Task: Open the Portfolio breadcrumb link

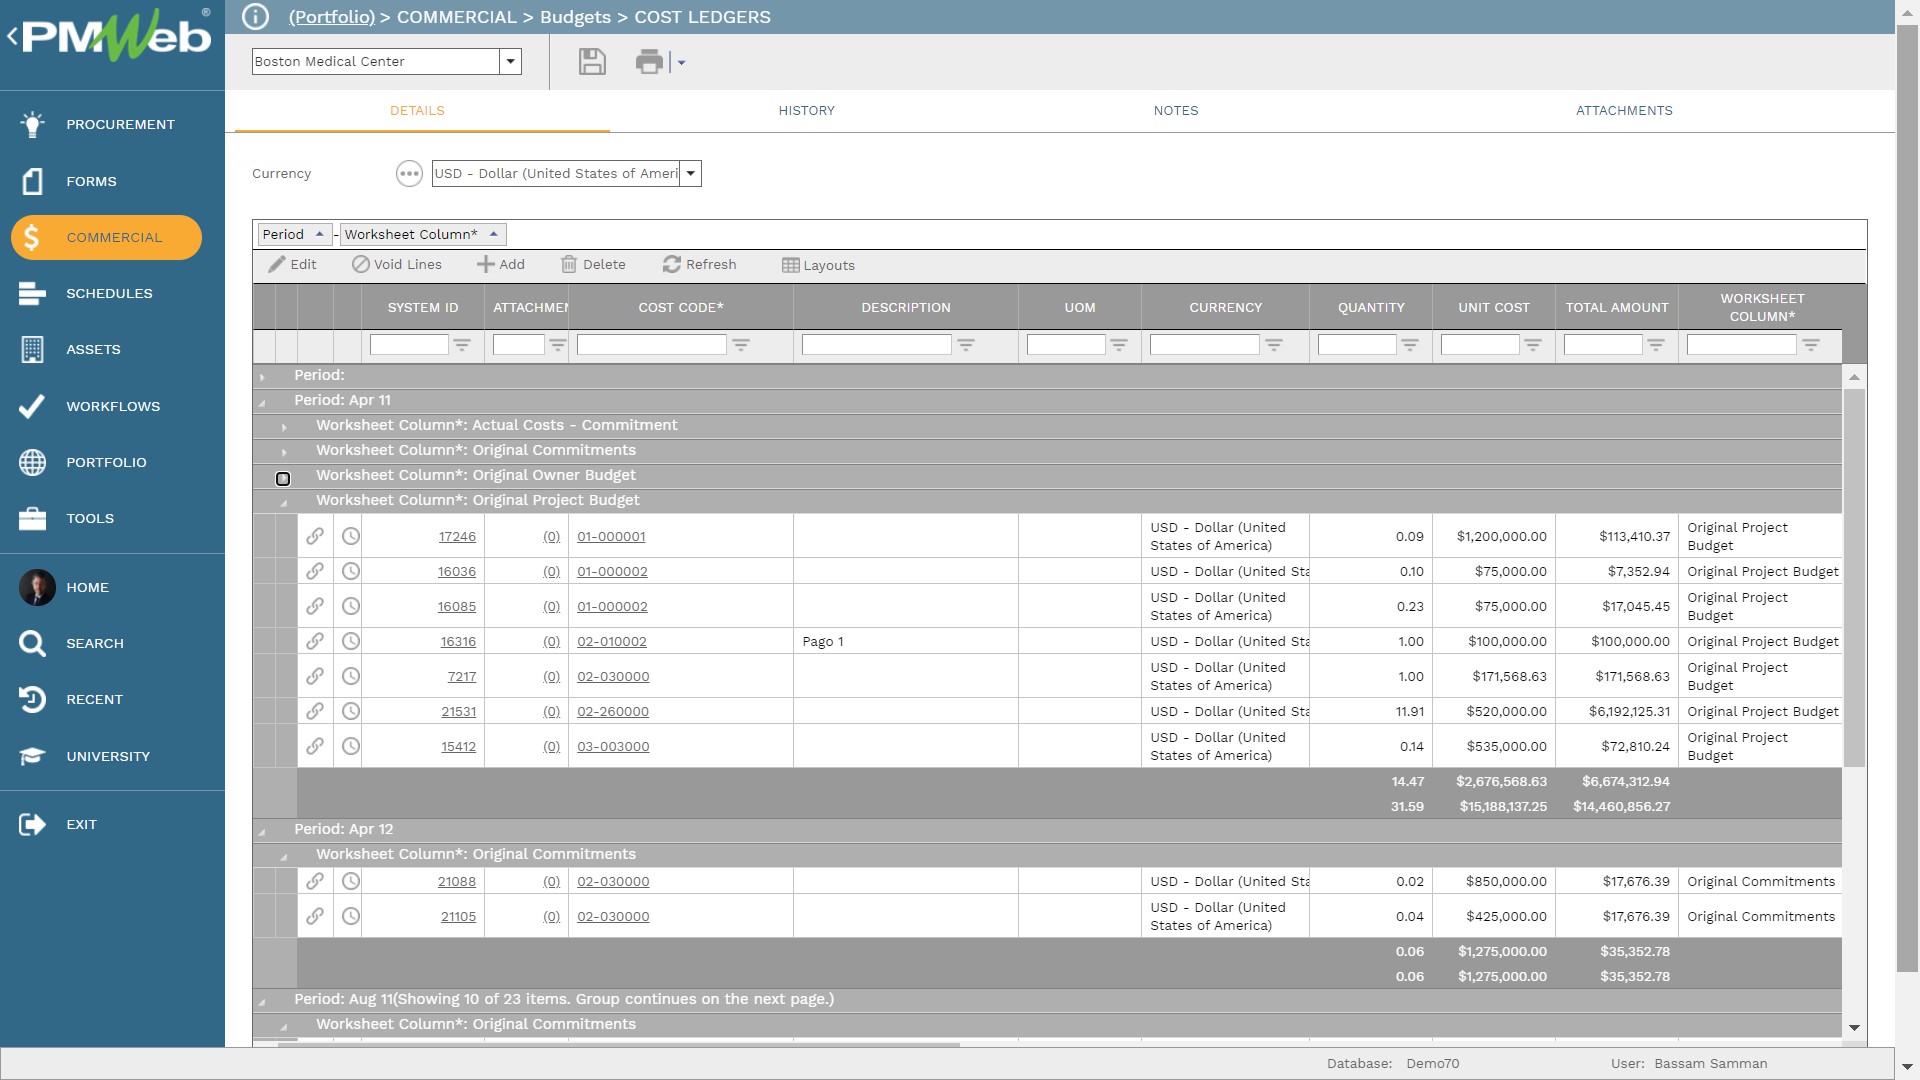Action: pos(331,17)
